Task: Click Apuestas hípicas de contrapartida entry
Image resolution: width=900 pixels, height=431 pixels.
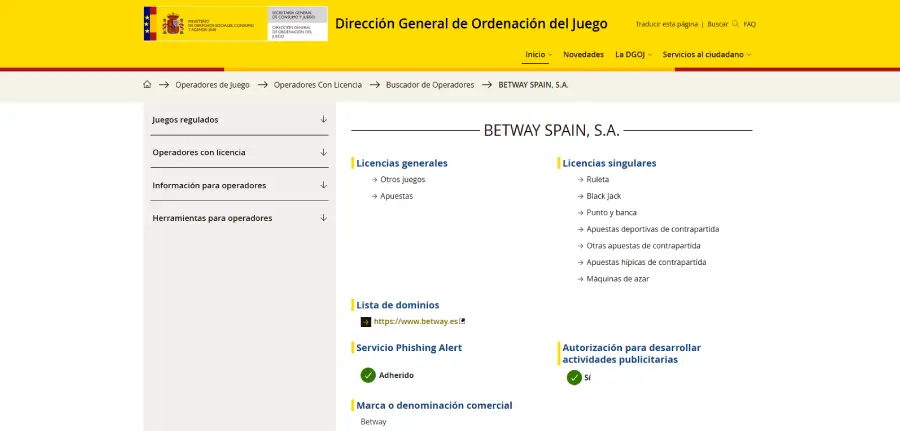Action: 646,262
